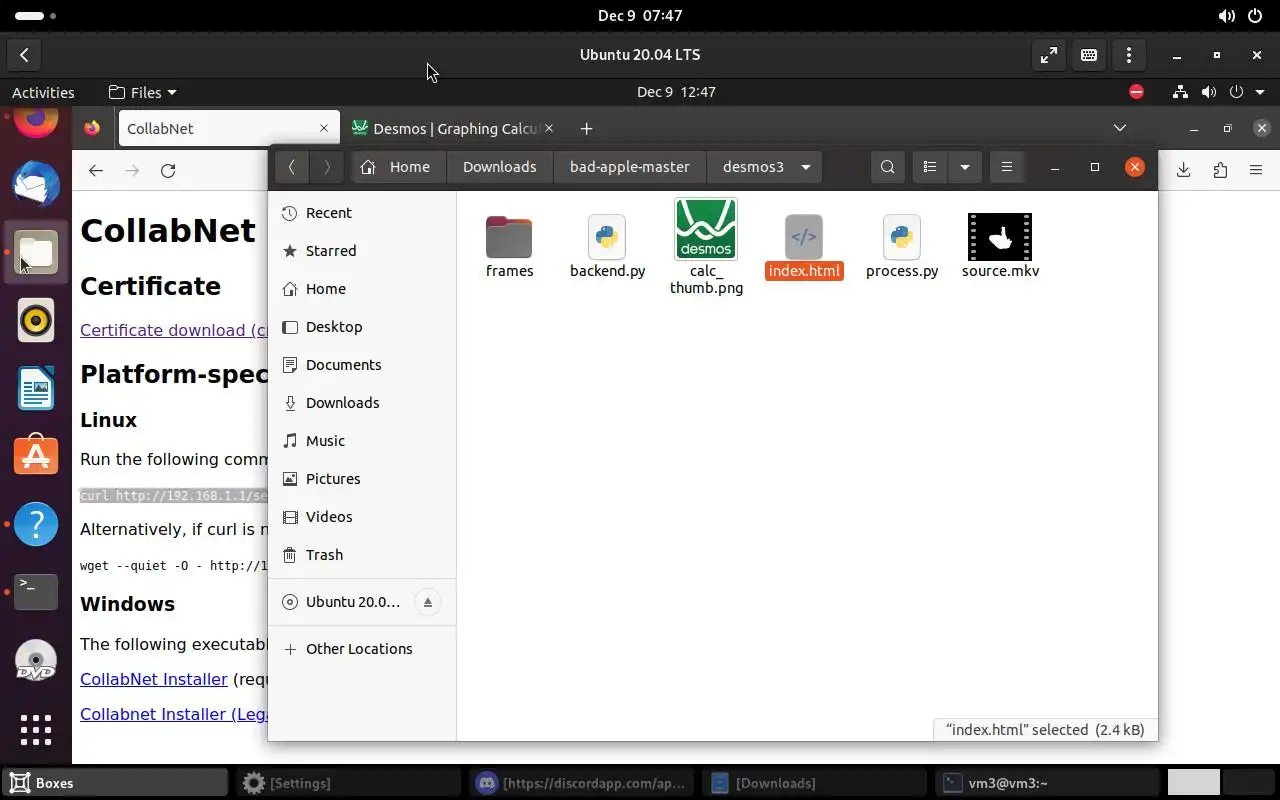Open Videos in Files sidebar
This screenshot has width=1280, height=800.
point(362,517)
